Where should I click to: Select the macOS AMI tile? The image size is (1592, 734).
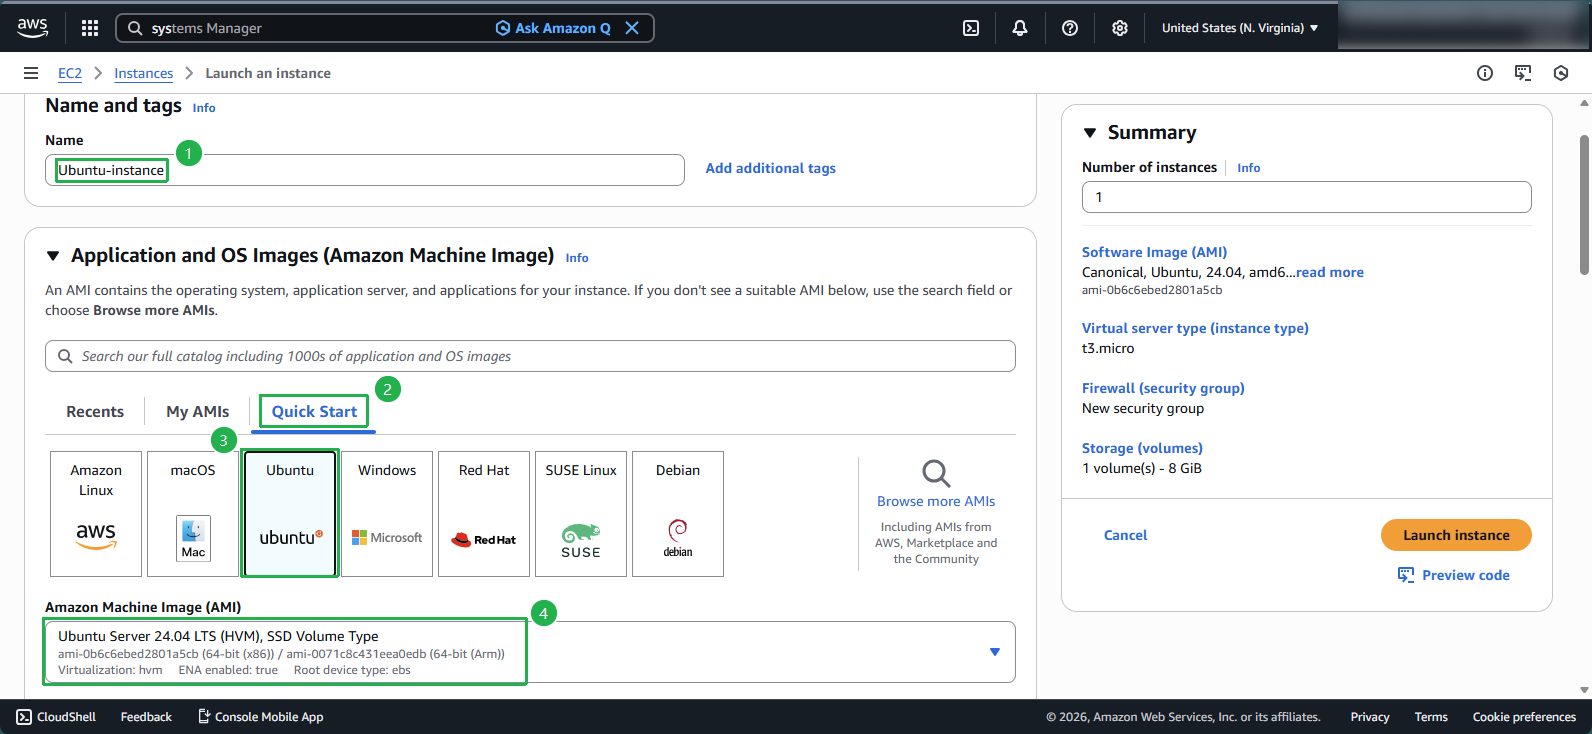pyautogui.click(x=193, y=514)
